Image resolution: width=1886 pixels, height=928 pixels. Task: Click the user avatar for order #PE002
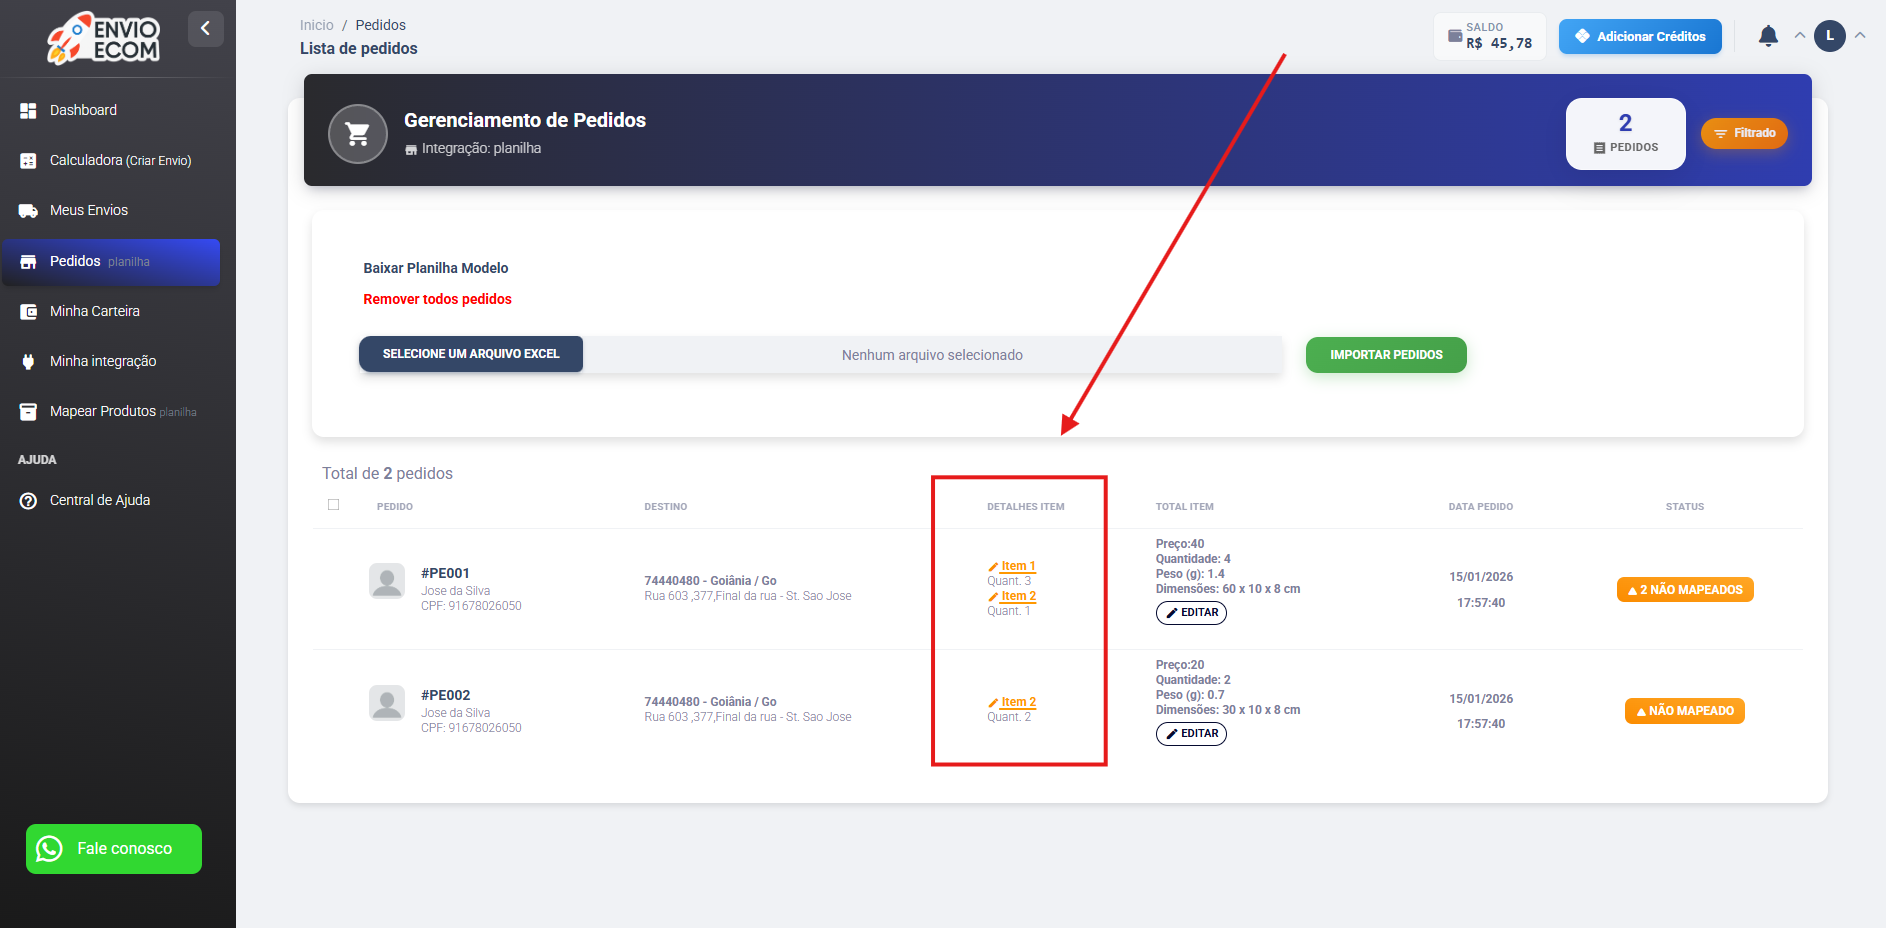387,703
